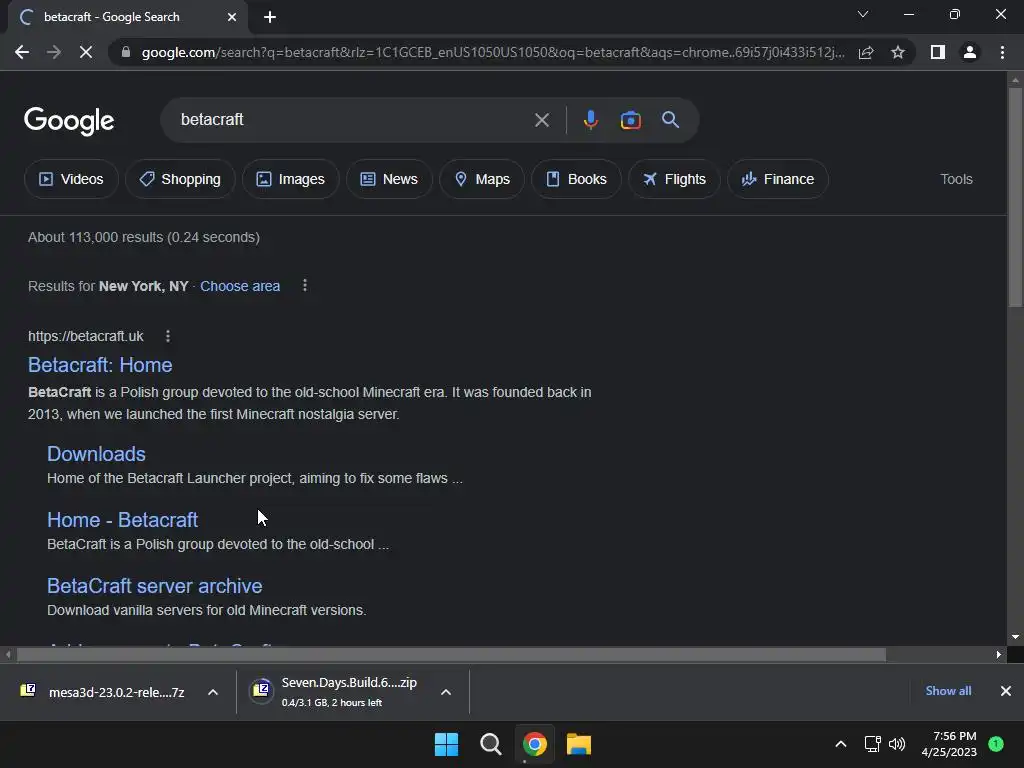The image size is (1024, 768).
Task: Switch to Books results
Action: click(577, 179)
